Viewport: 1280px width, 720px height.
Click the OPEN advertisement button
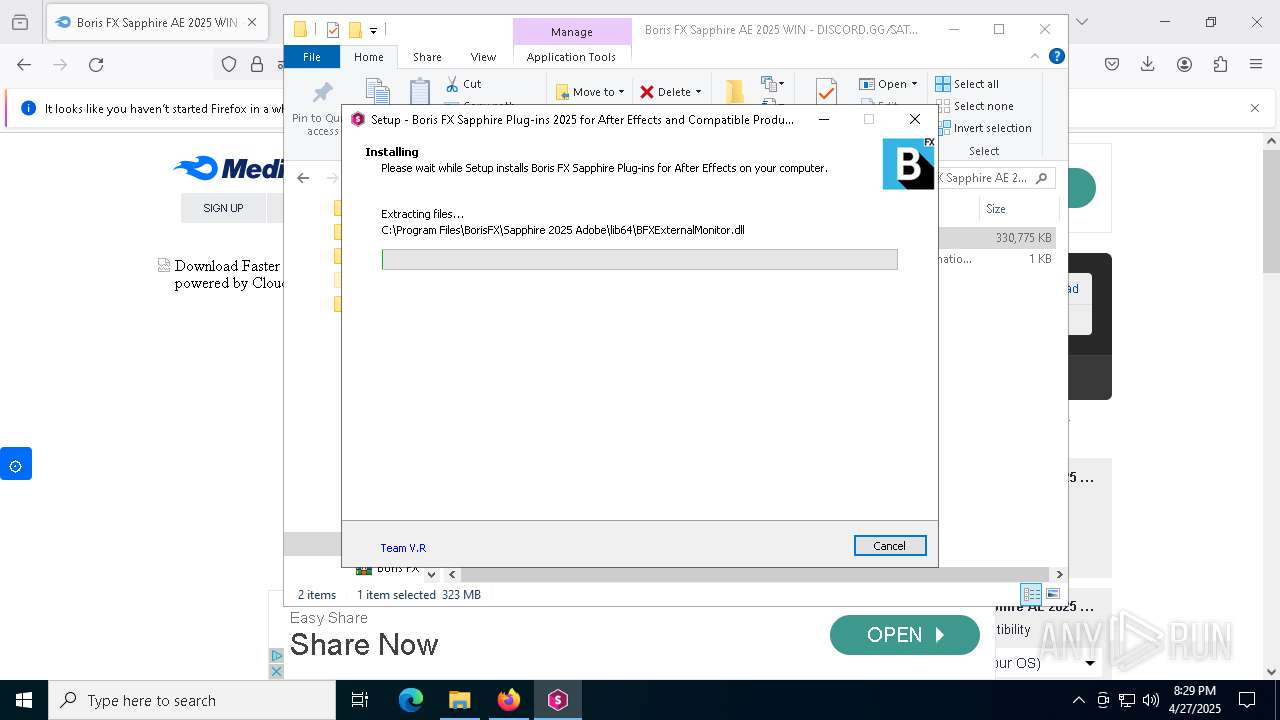tap(905, 635)
